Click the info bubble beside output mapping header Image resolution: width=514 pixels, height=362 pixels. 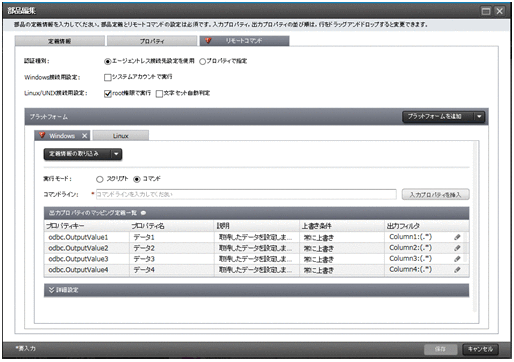tap(143, 213)
